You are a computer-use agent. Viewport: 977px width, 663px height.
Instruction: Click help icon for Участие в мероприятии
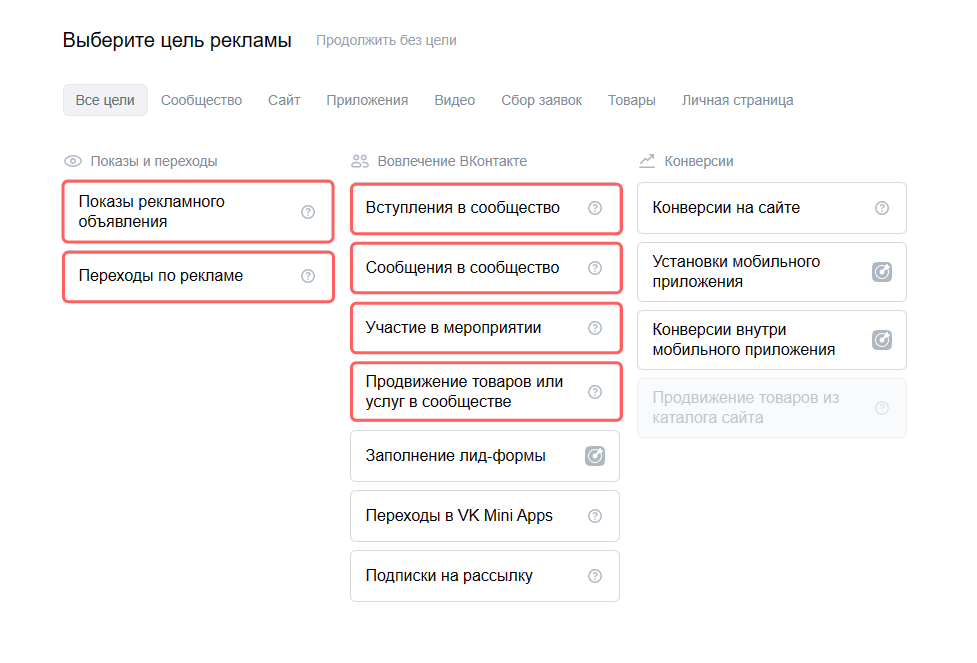(x=595, y=328)
